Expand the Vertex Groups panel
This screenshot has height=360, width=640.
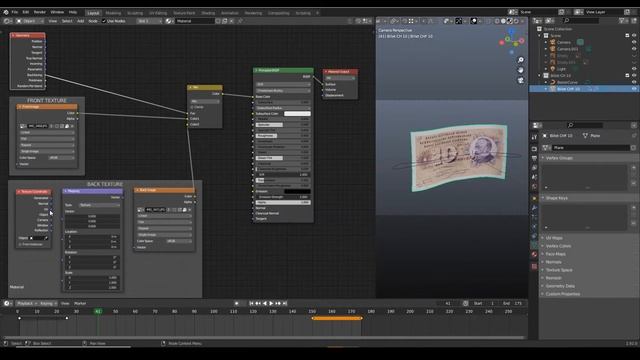[559, 158]
